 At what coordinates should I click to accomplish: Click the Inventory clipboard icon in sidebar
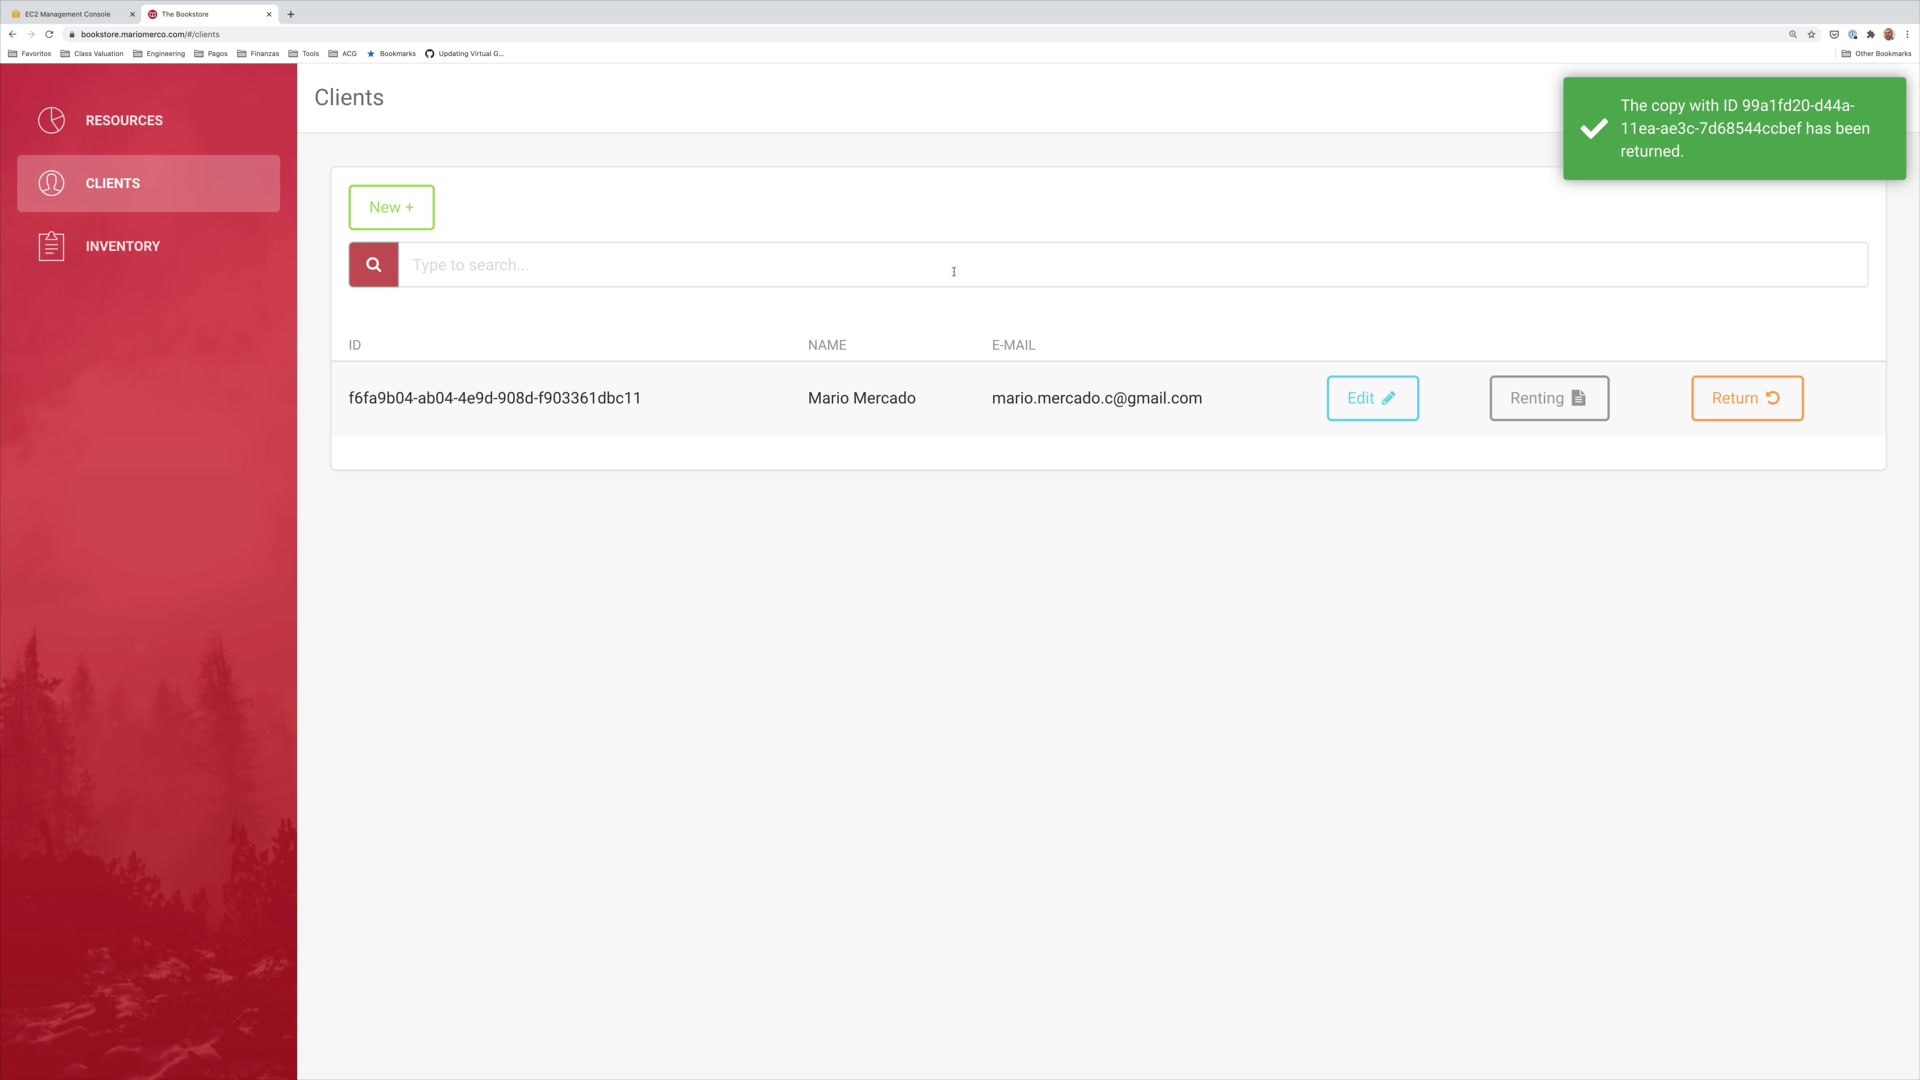[x=51, y=246]
